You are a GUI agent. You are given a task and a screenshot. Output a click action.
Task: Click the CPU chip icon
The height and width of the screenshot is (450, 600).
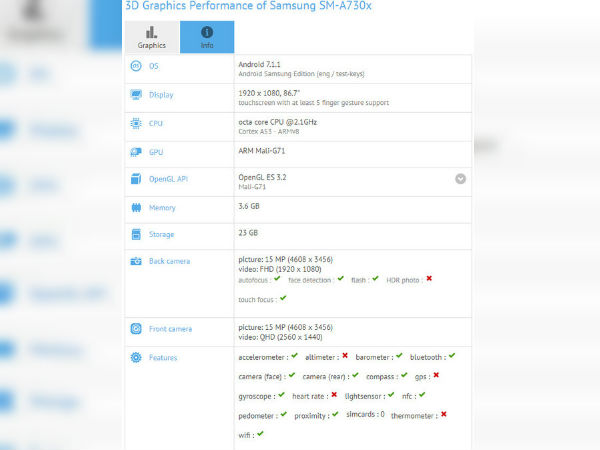[x=135, y=124]
